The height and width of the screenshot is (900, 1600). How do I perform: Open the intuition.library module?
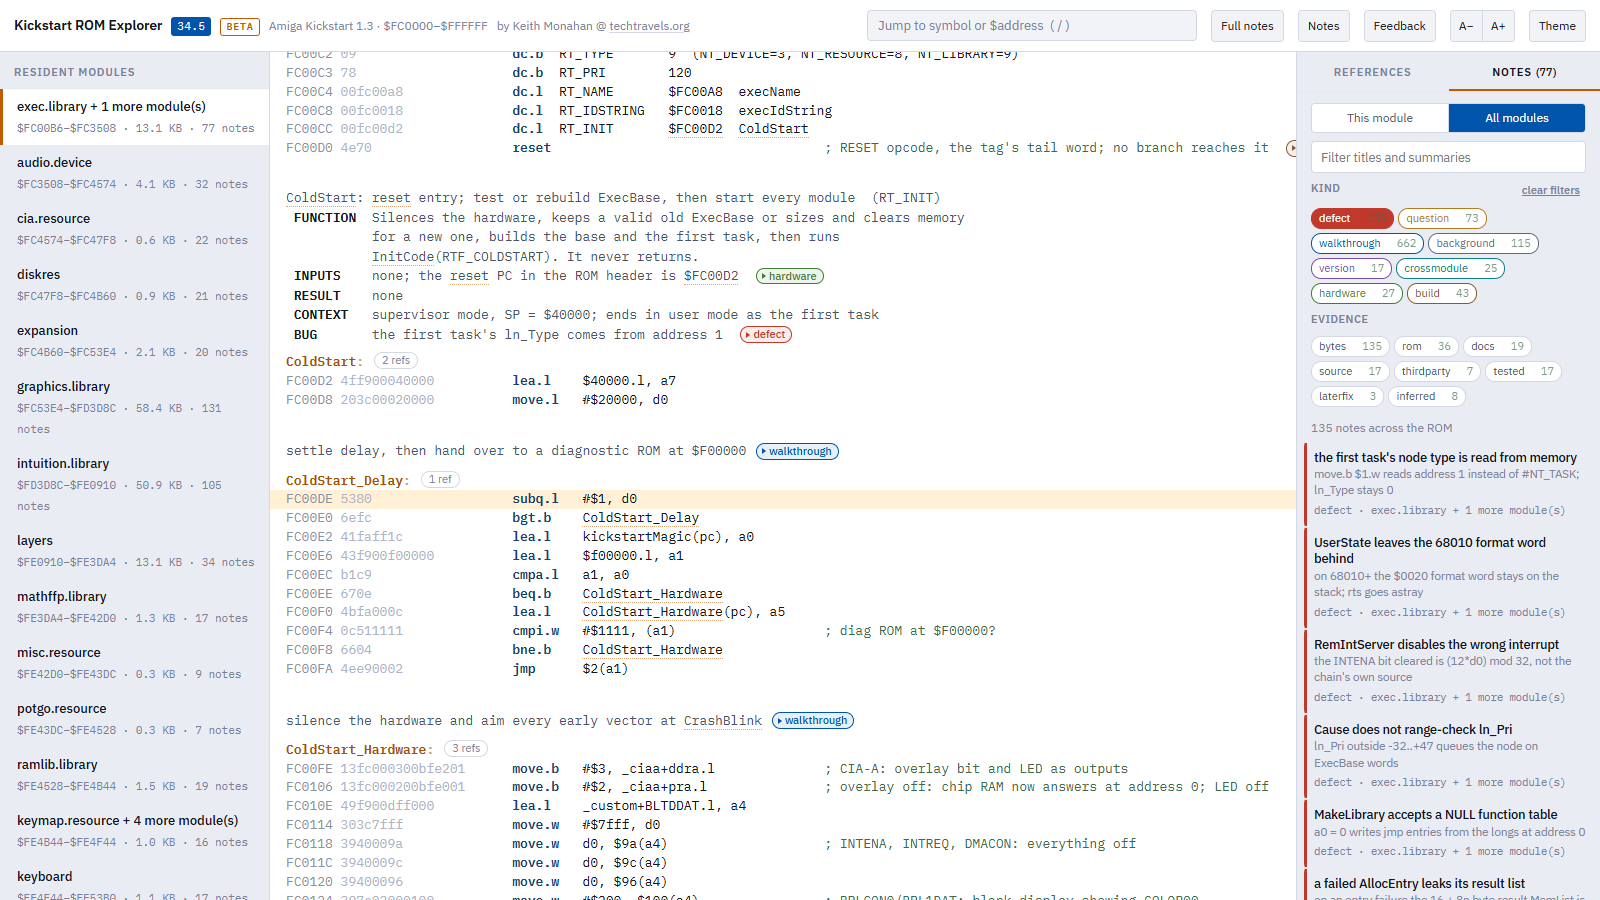[135, 485]
